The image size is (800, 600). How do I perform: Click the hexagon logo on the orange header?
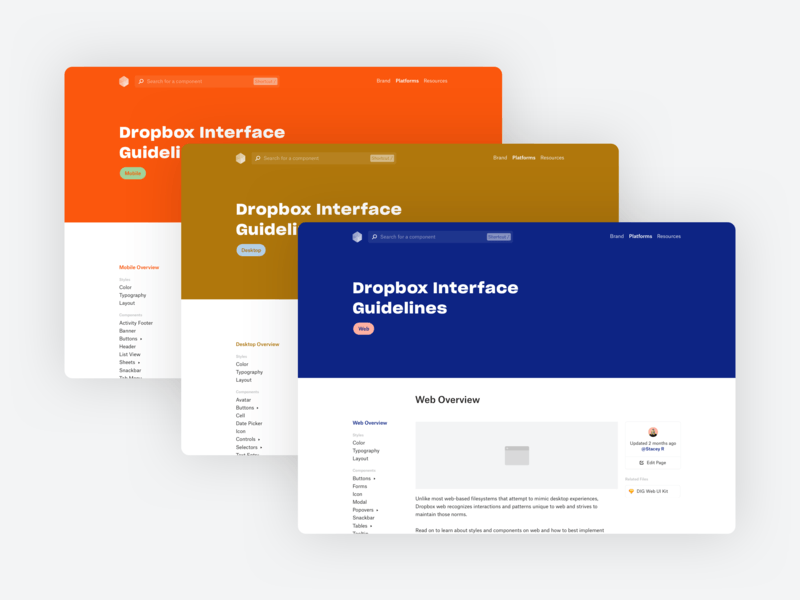pyautogui.click(x=124, y=81)
